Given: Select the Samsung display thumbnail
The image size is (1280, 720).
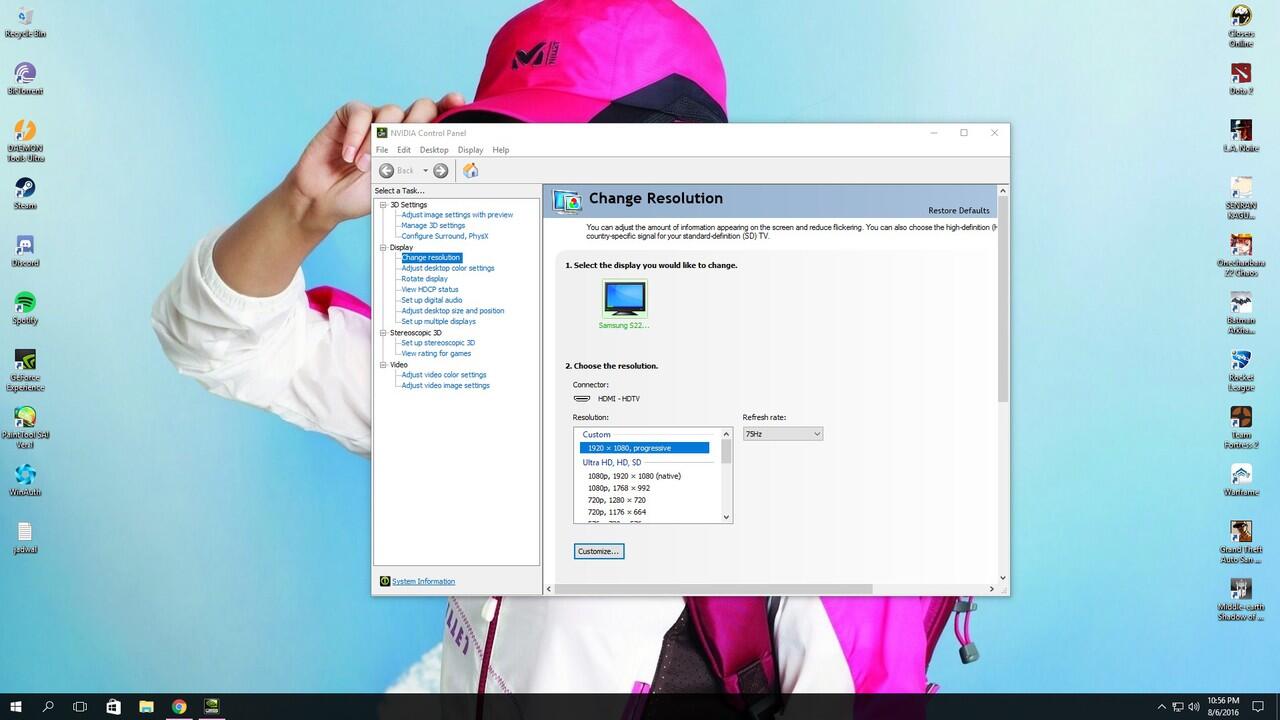Looking at the screenshot, I should [624, 298].
